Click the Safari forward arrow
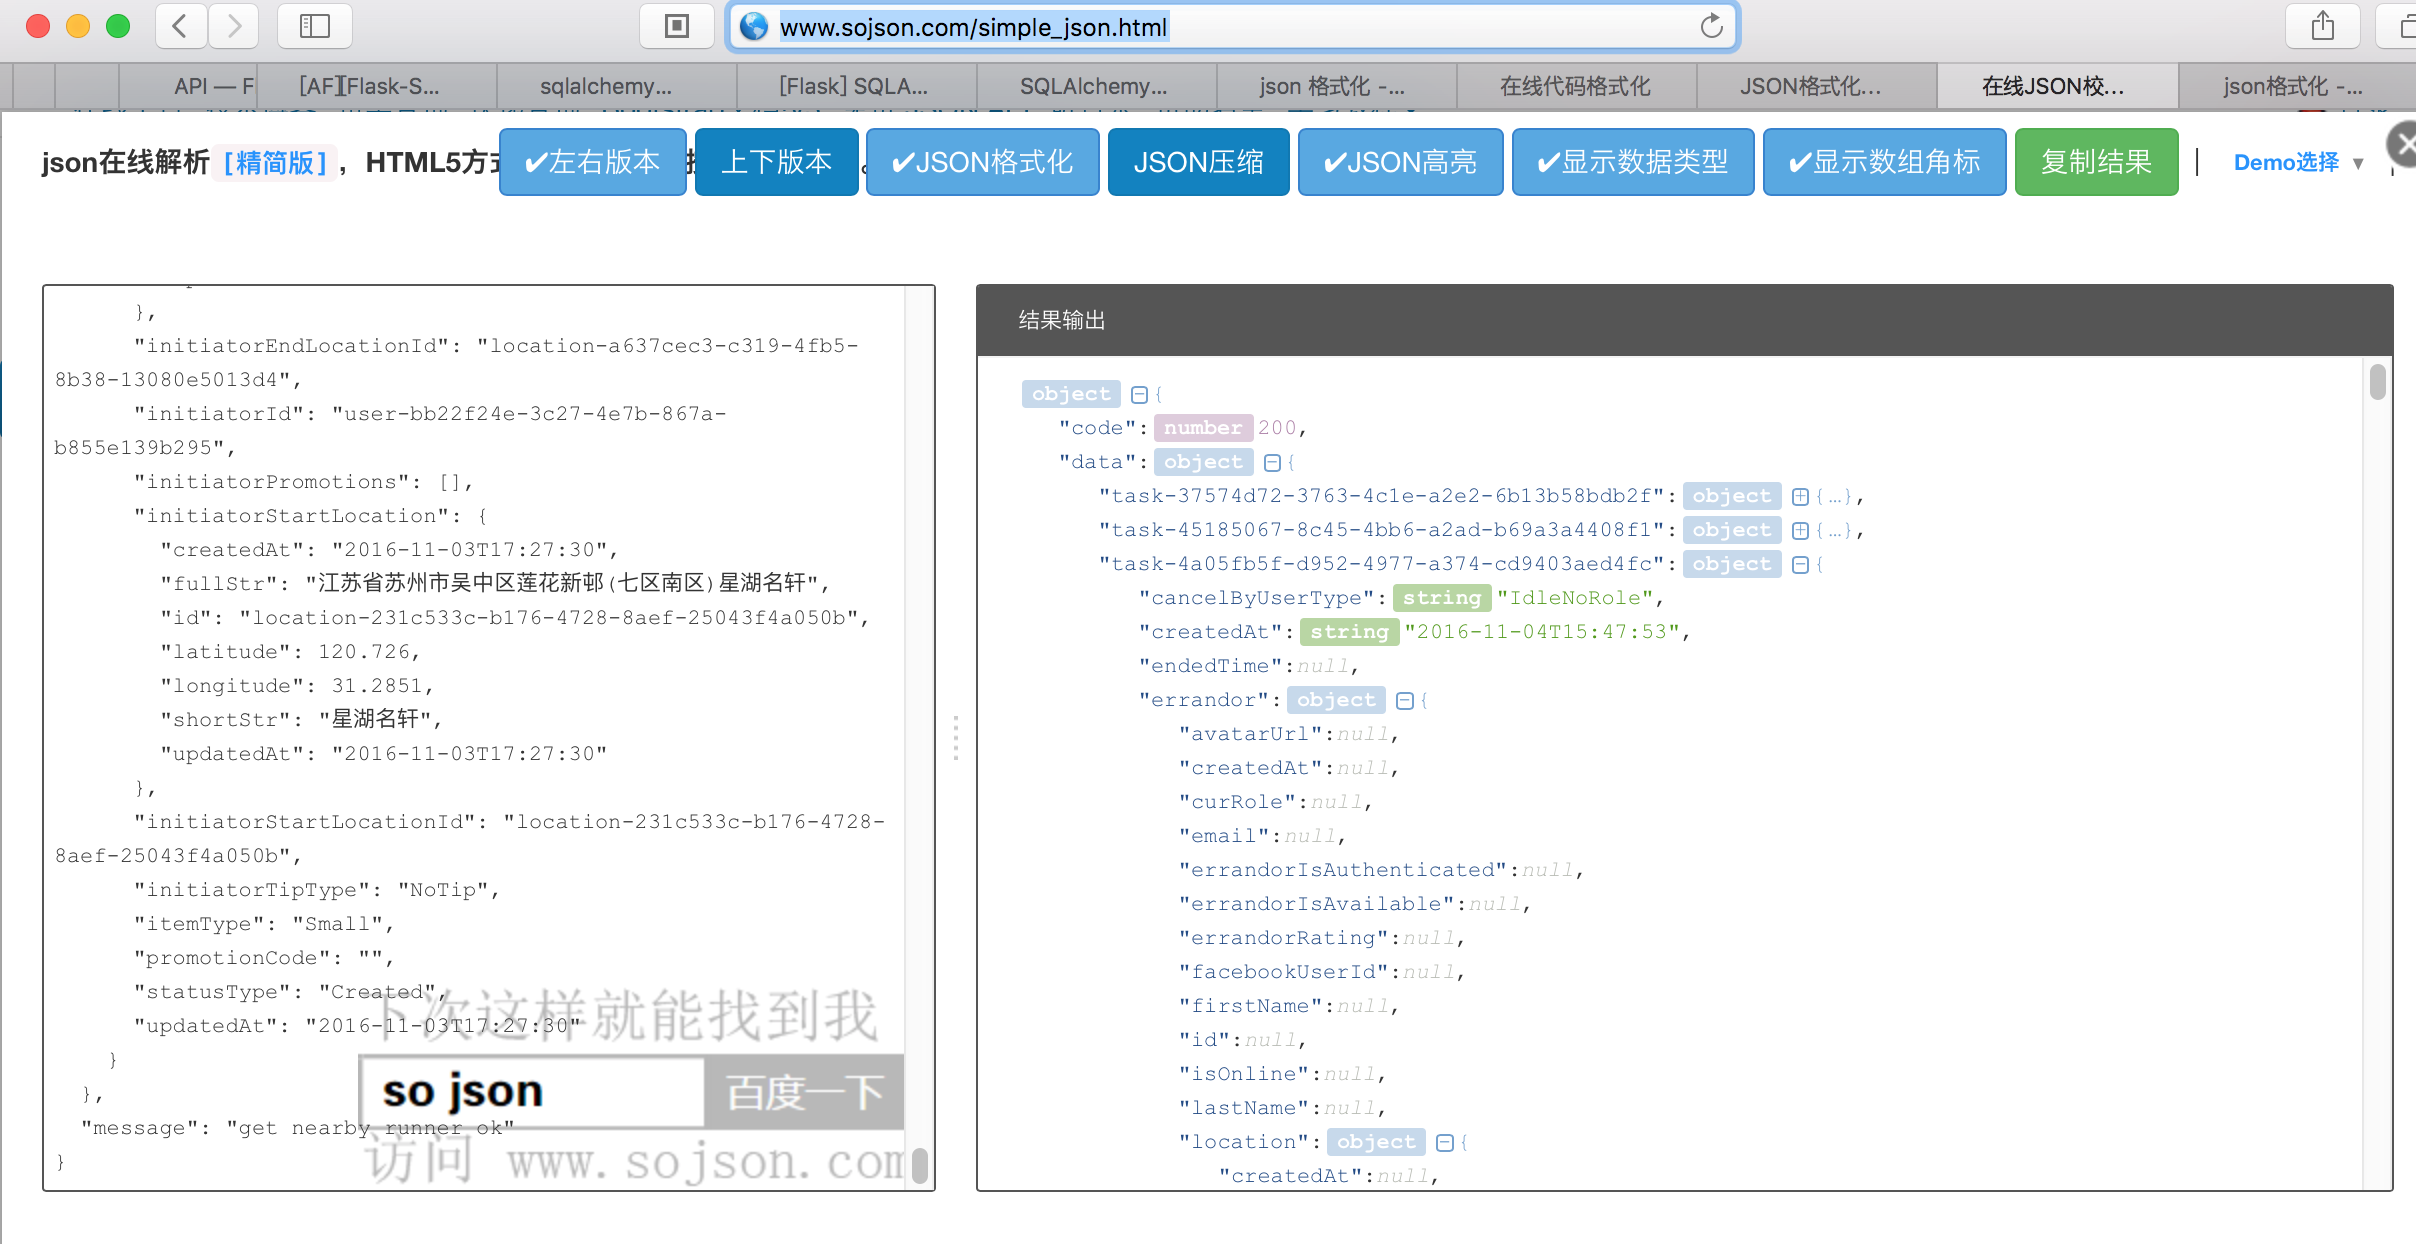This screenshot has height=1244, width=2416. pyautogui.click(x=234, y=26)
